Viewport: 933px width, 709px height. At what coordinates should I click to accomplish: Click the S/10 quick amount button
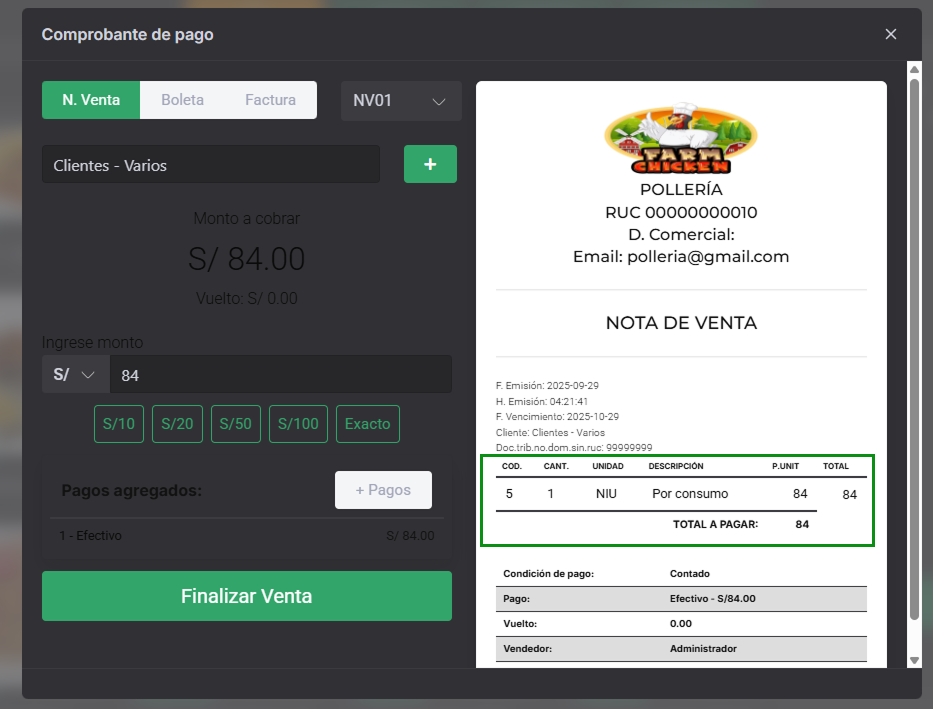click(x=118, y=424)
